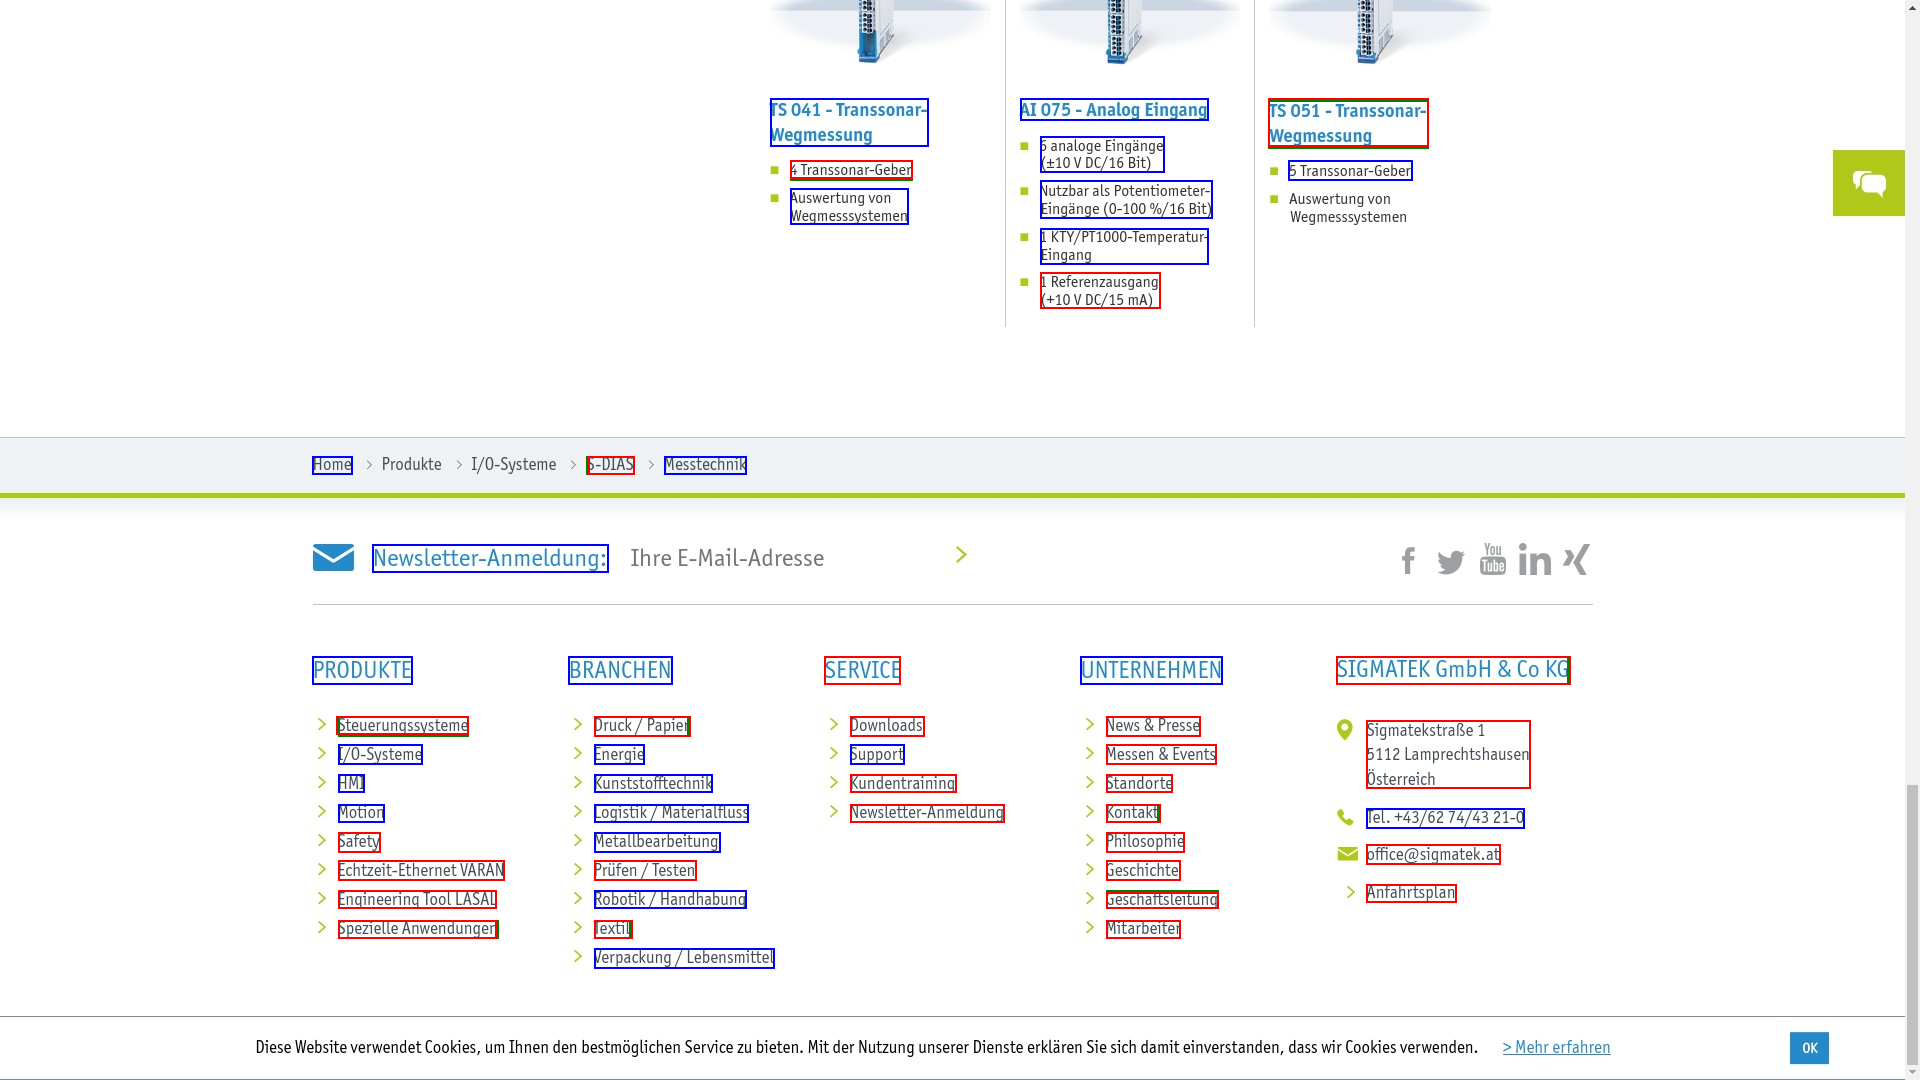The image size is (1920, 1080).
Task: Open the Twitter social icon
Action: pos(1450,562)
